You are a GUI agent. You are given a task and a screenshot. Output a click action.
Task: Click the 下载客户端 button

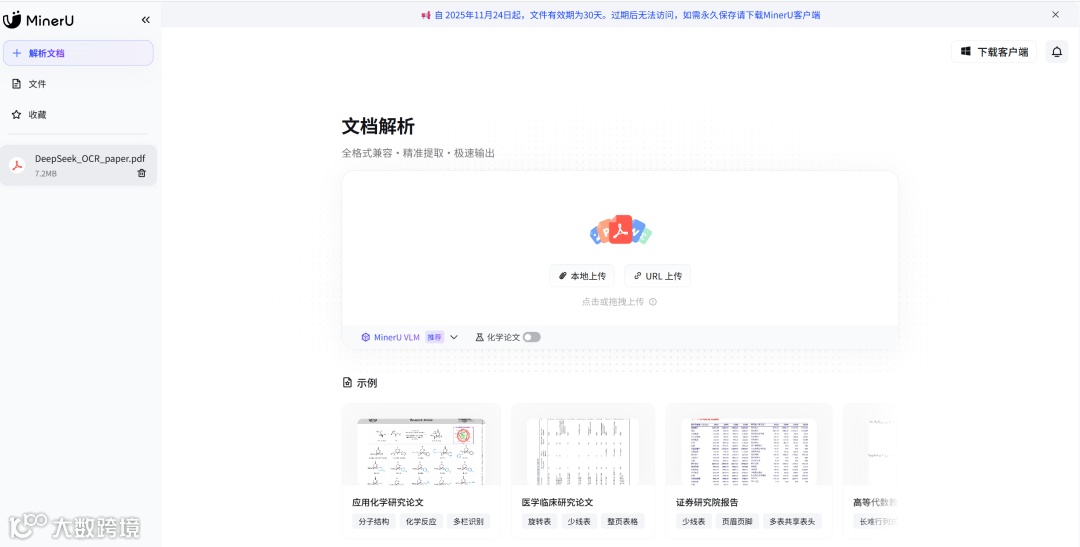[994, 52]
